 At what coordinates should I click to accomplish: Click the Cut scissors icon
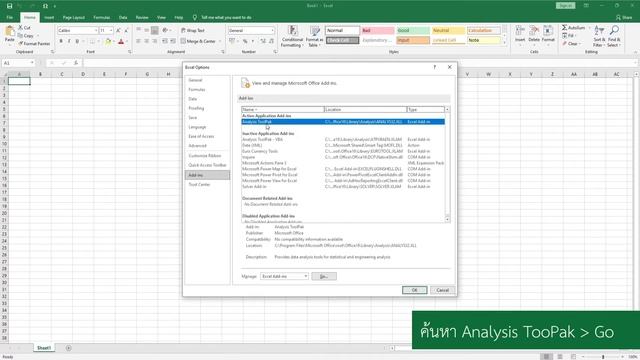coord(20,27)
